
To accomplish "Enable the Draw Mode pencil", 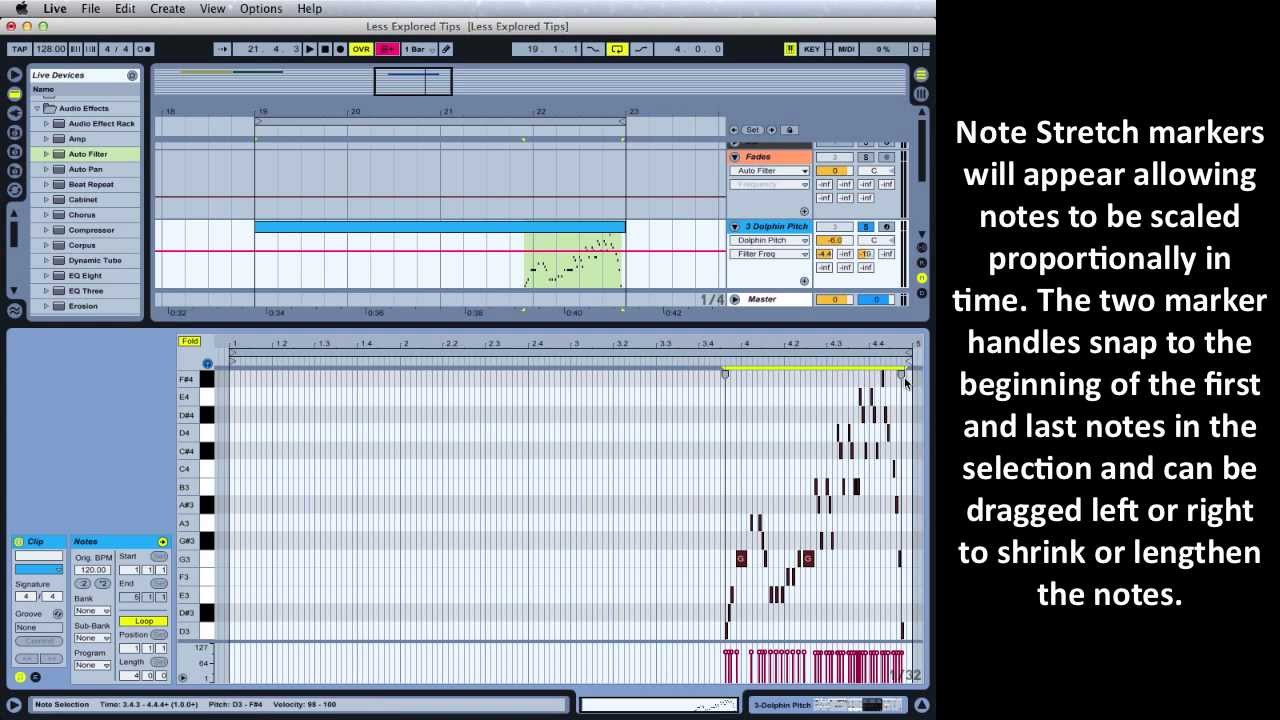I will click(x=446, y=49).
